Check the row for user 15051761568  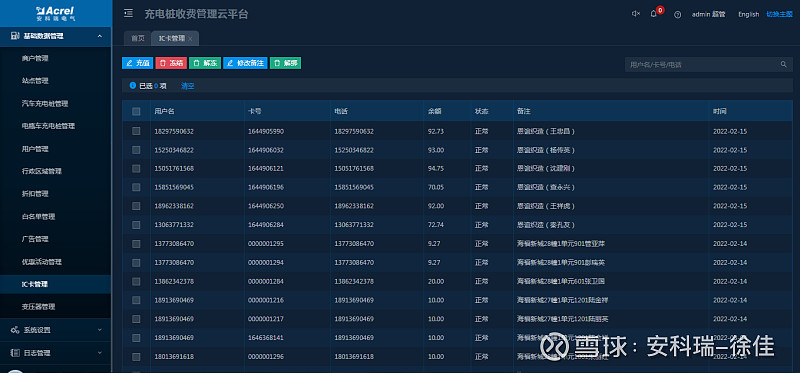tap(136, 168)
